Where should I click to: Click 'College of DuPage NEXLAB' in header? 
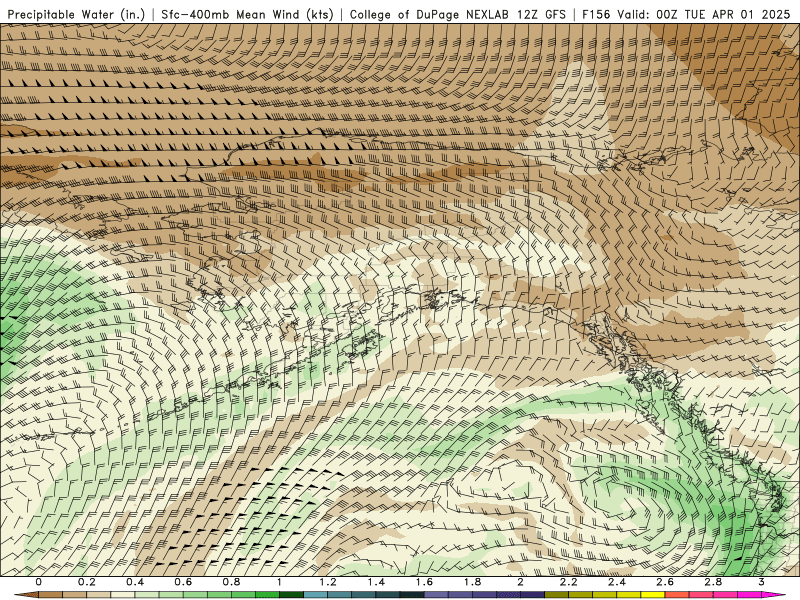(429, 15)
